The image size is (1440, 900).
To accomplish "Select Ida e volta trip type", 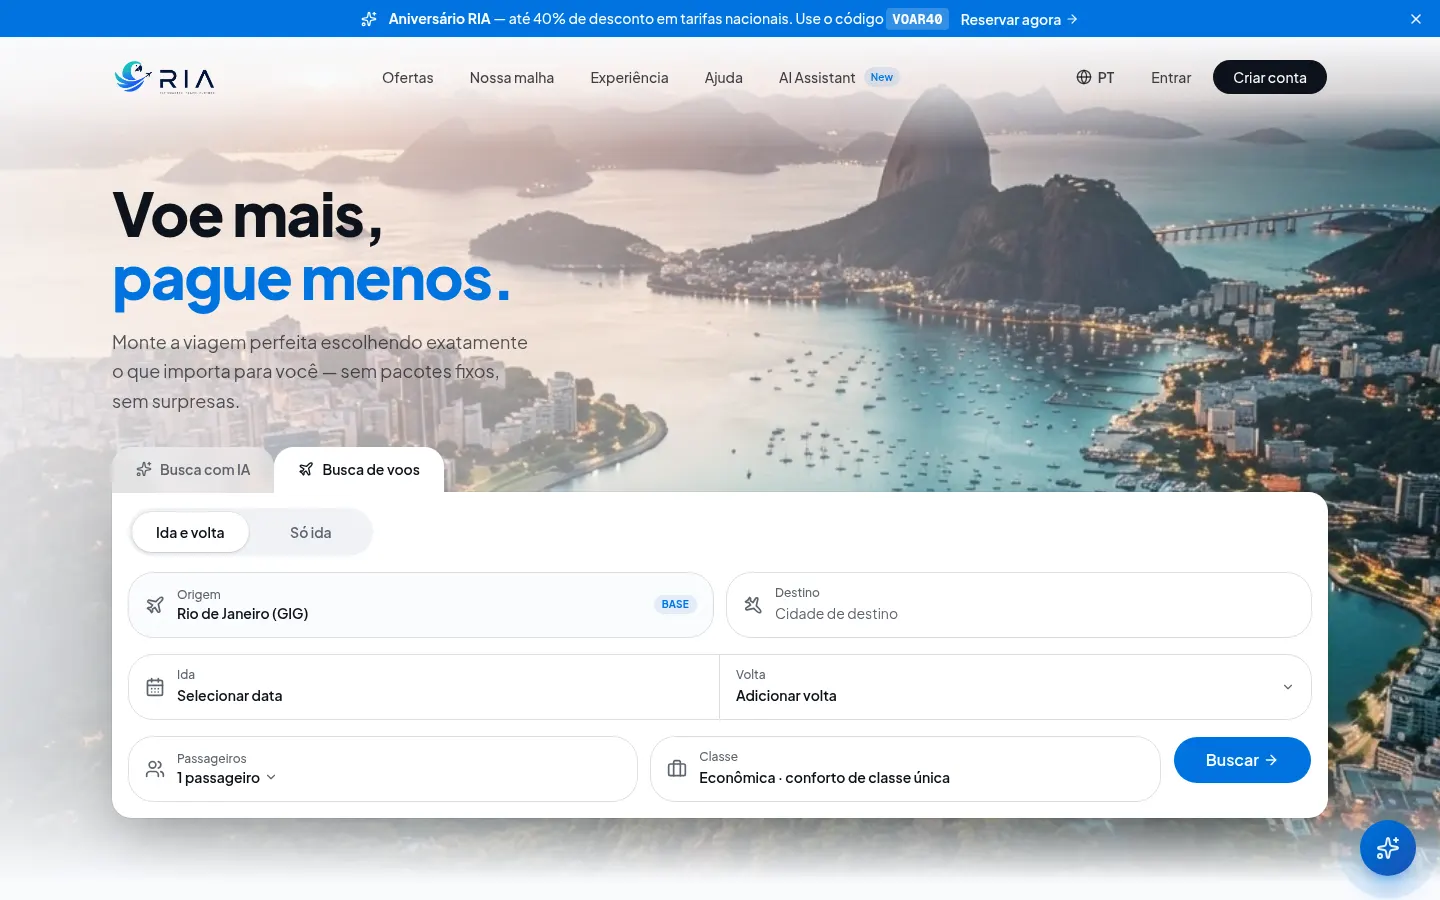I will pos(190,533).
